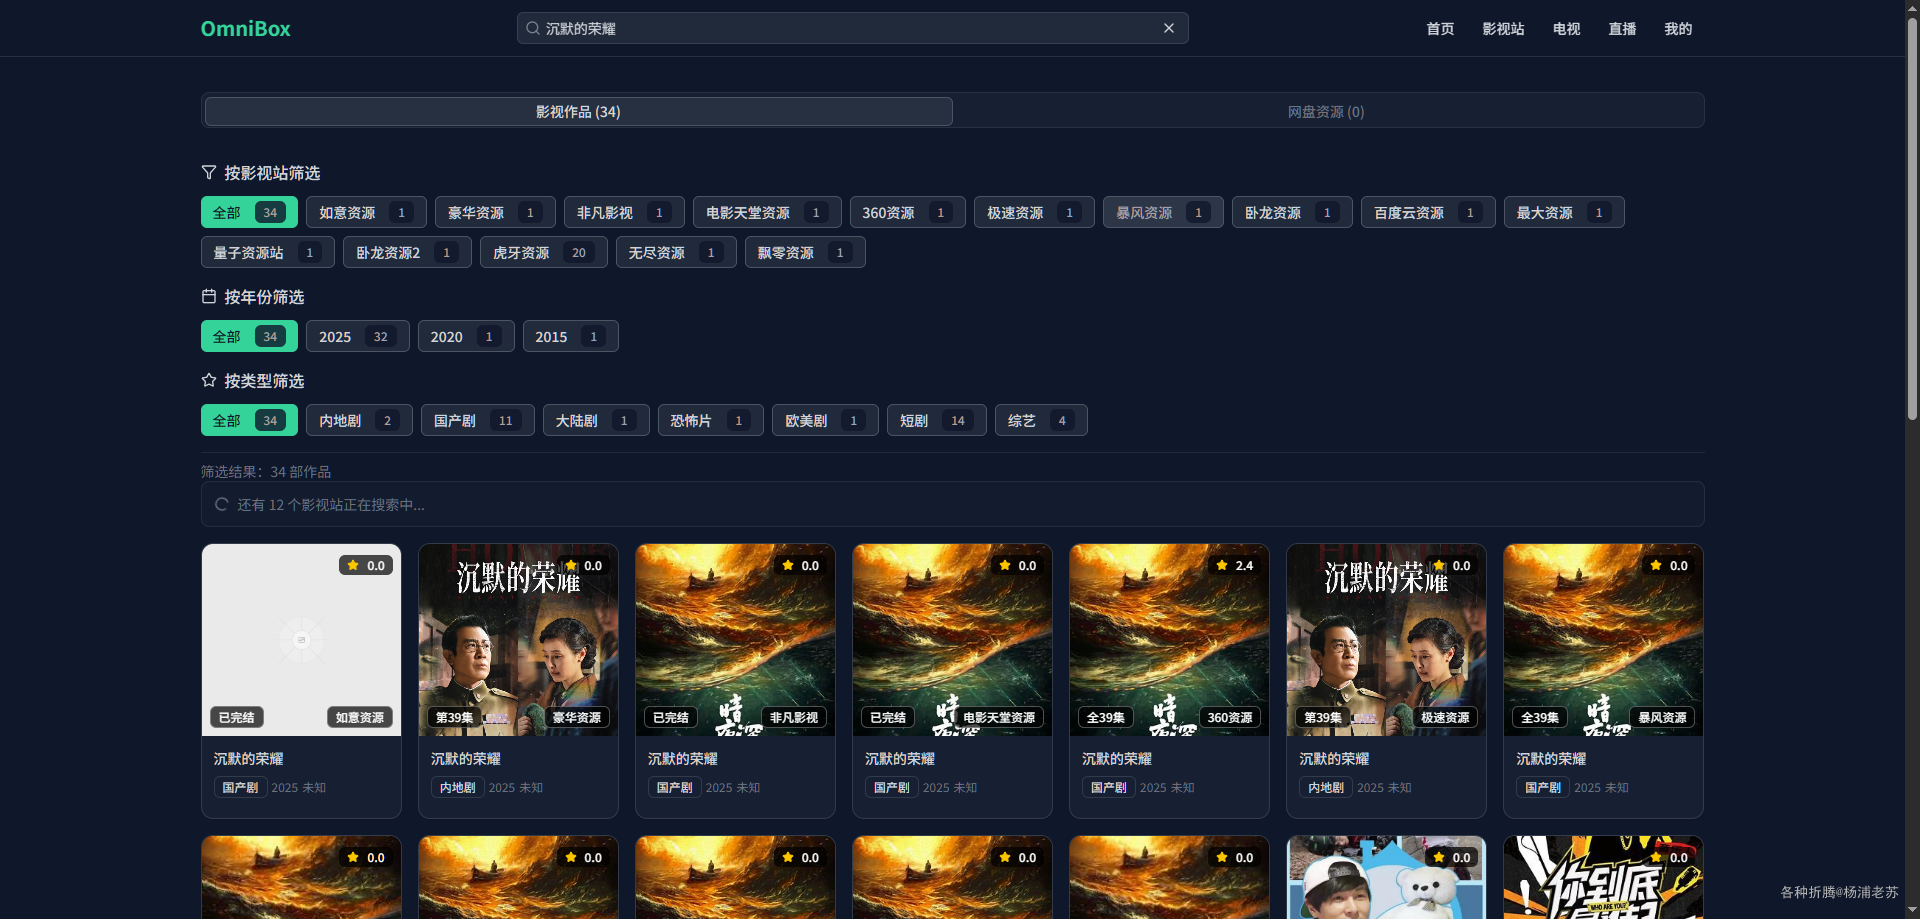
Task: Click the 2.4 star rating badge
Action: pos(1234,565)
